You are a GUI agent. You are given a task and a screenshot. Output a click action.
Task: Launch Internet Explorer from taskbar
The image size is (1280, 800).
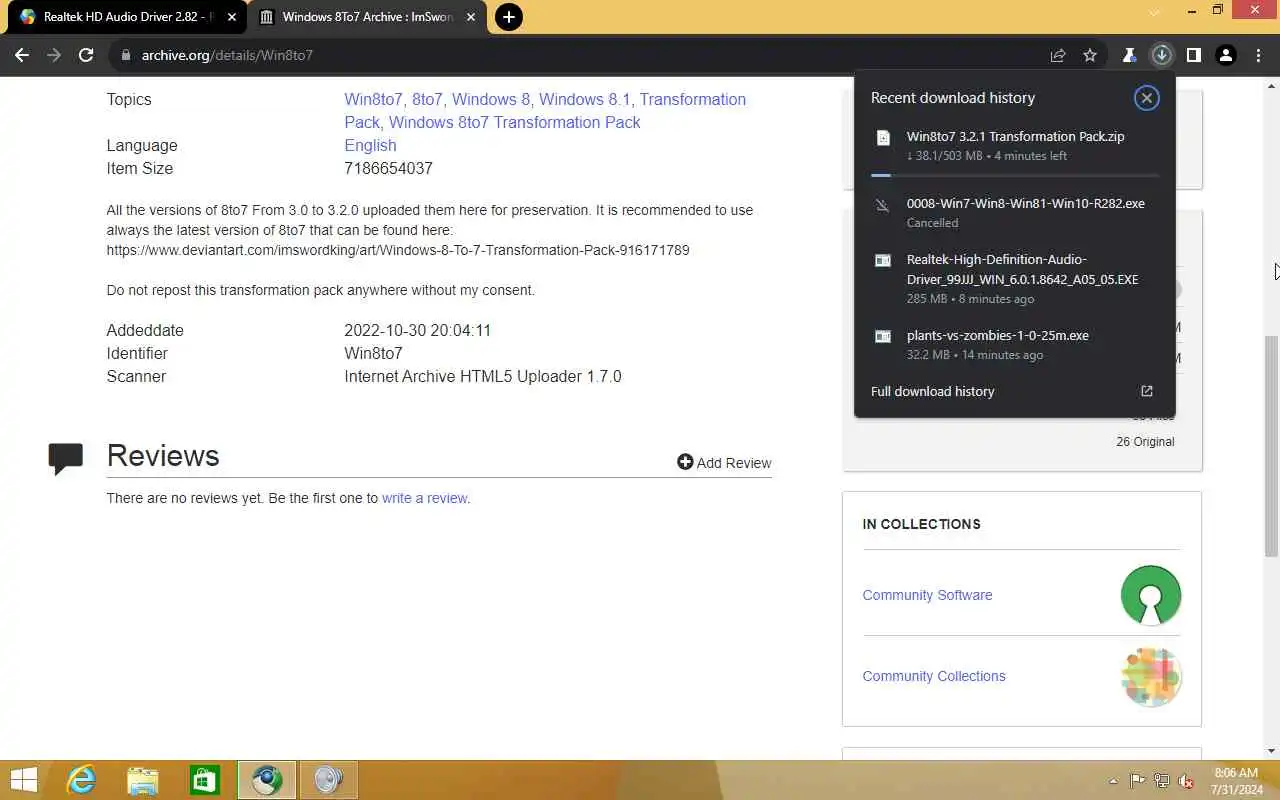tap(81, 780)
